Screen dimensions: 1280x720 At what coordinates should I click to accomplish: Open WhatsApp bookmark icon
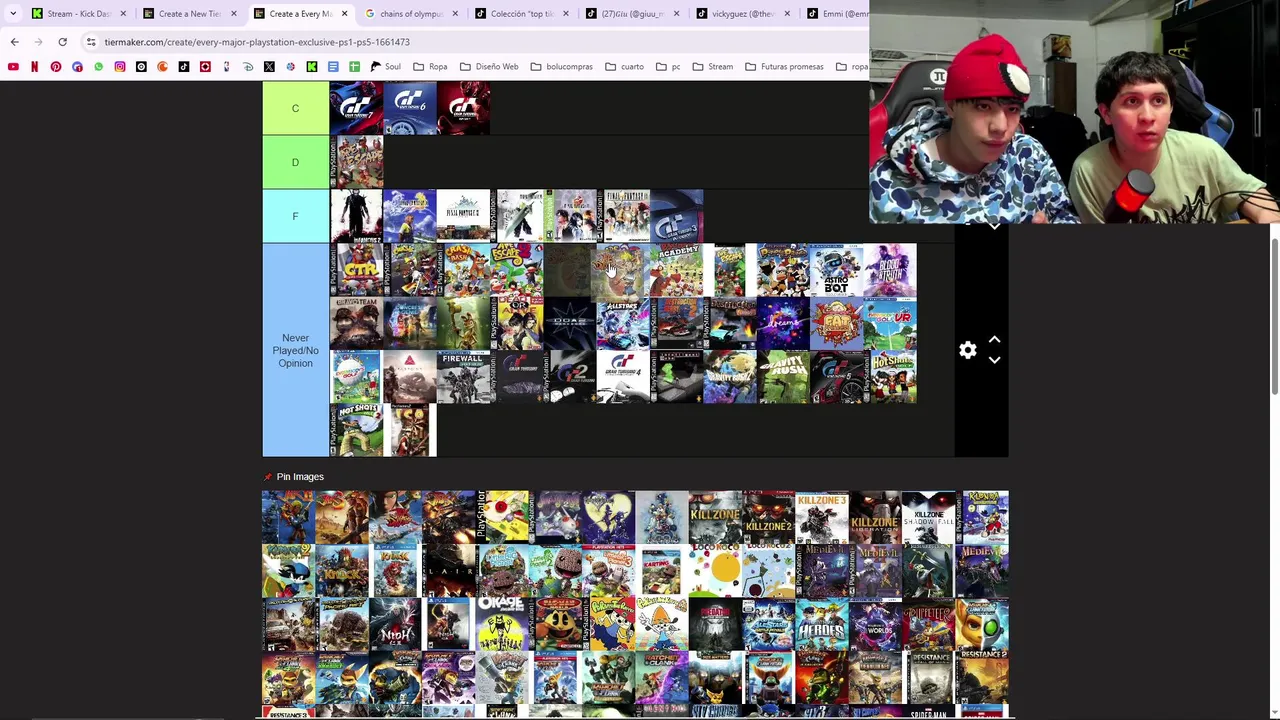pyautogui.click(x=98, y=67)
